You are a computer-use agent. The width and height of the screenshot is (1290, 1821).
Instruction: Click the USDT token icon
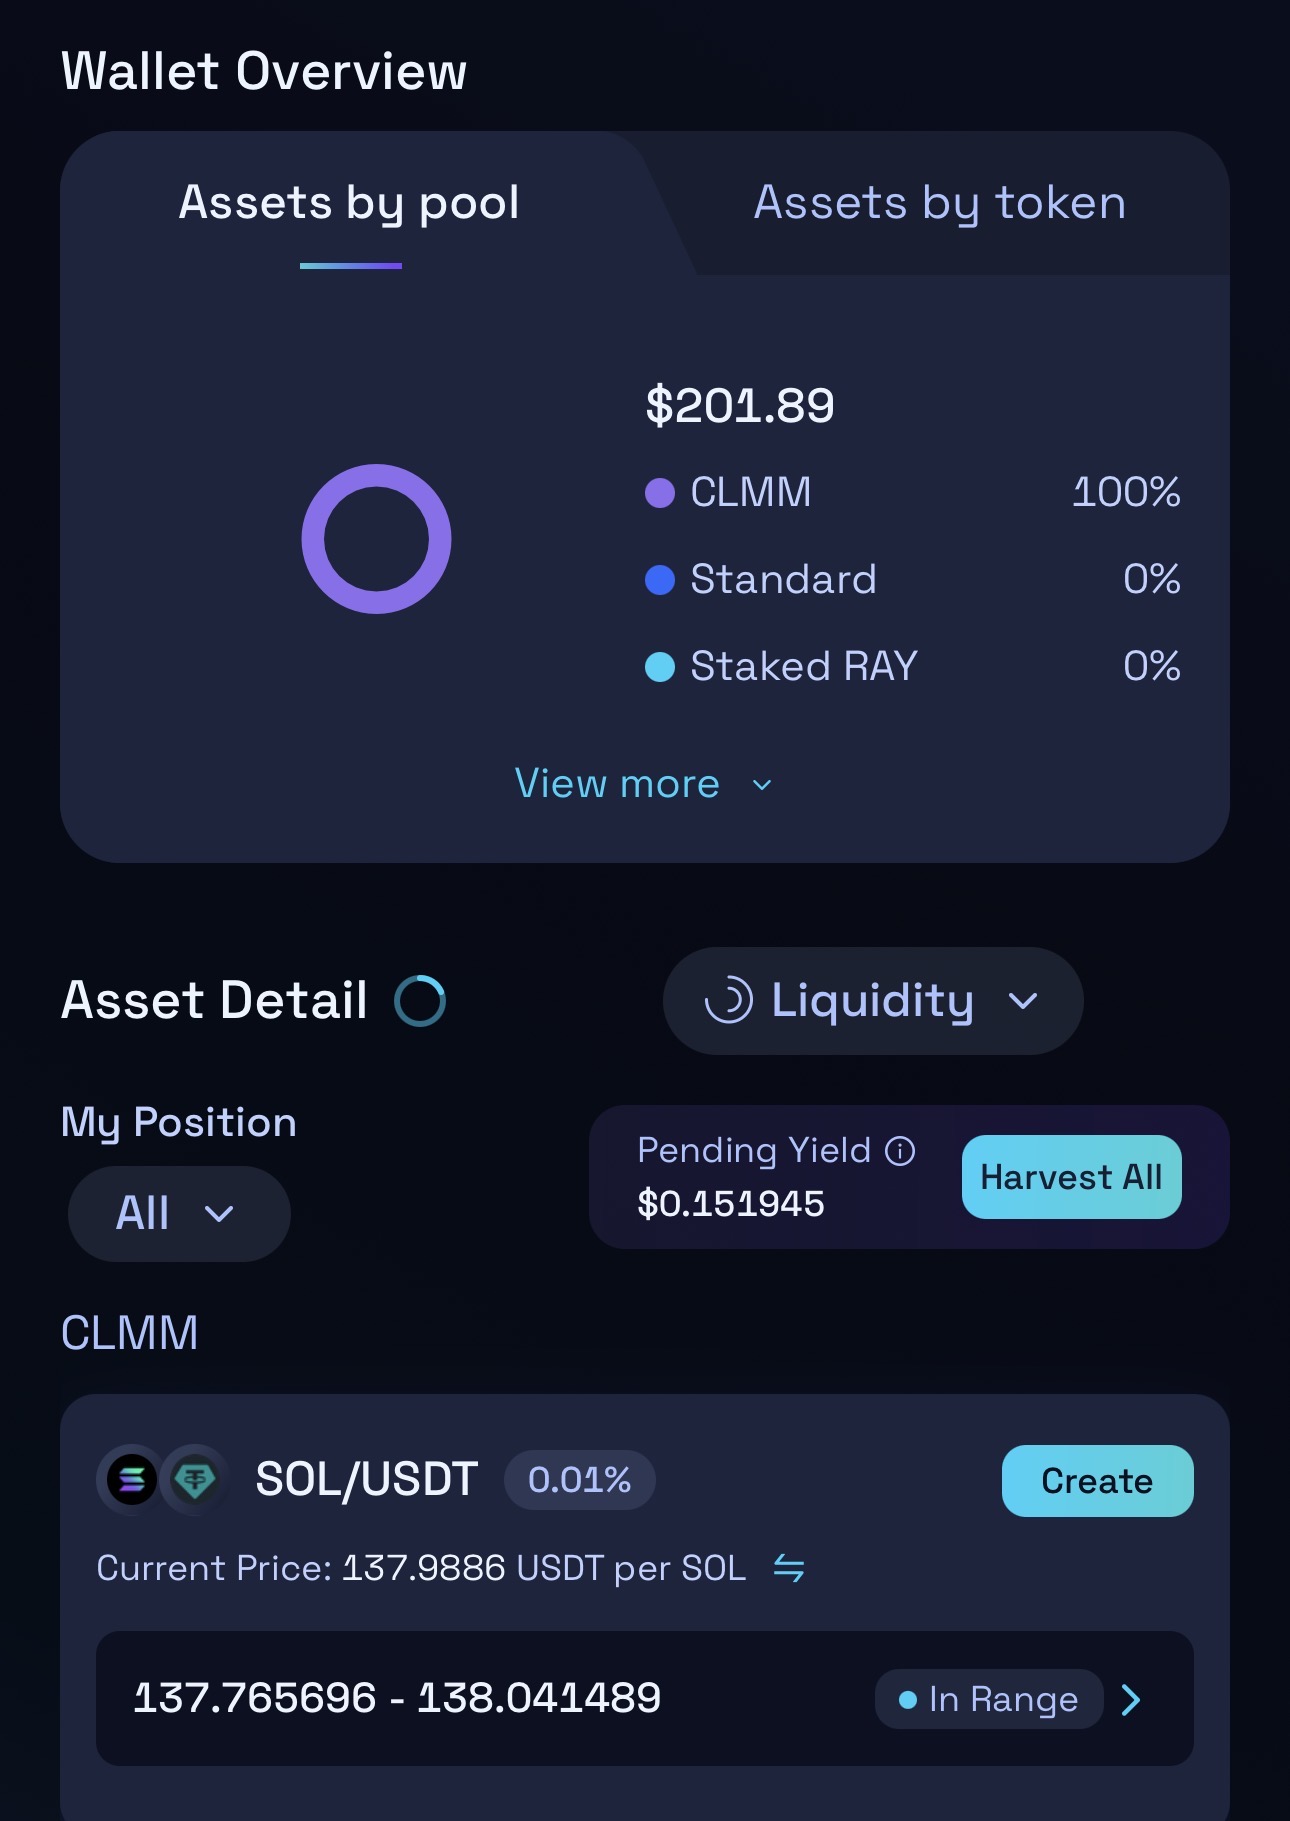(x=195, y=1480)
